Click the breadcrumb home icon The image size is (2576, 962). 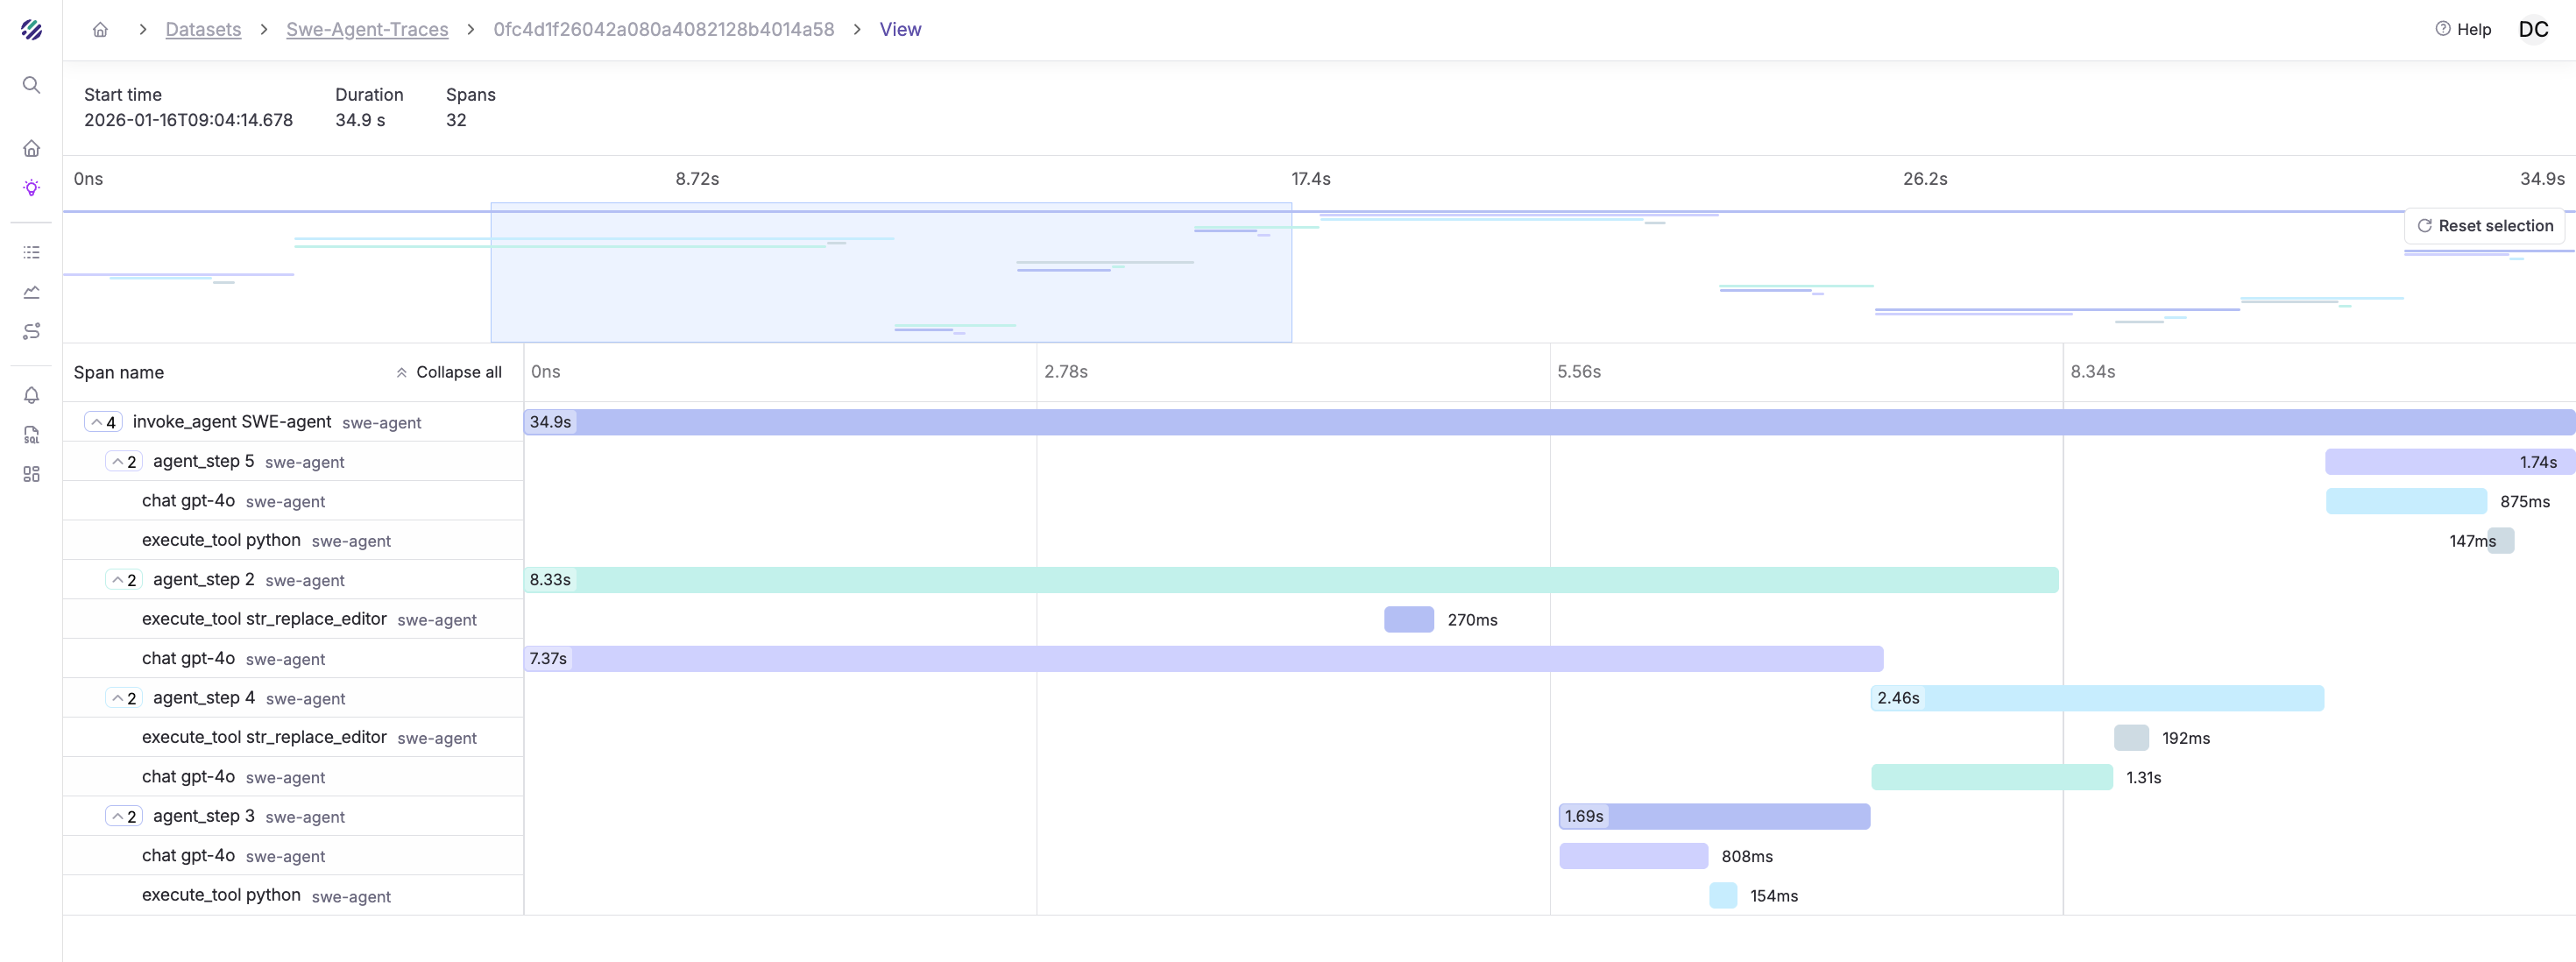pyautogui.click(x=100, y=30)
